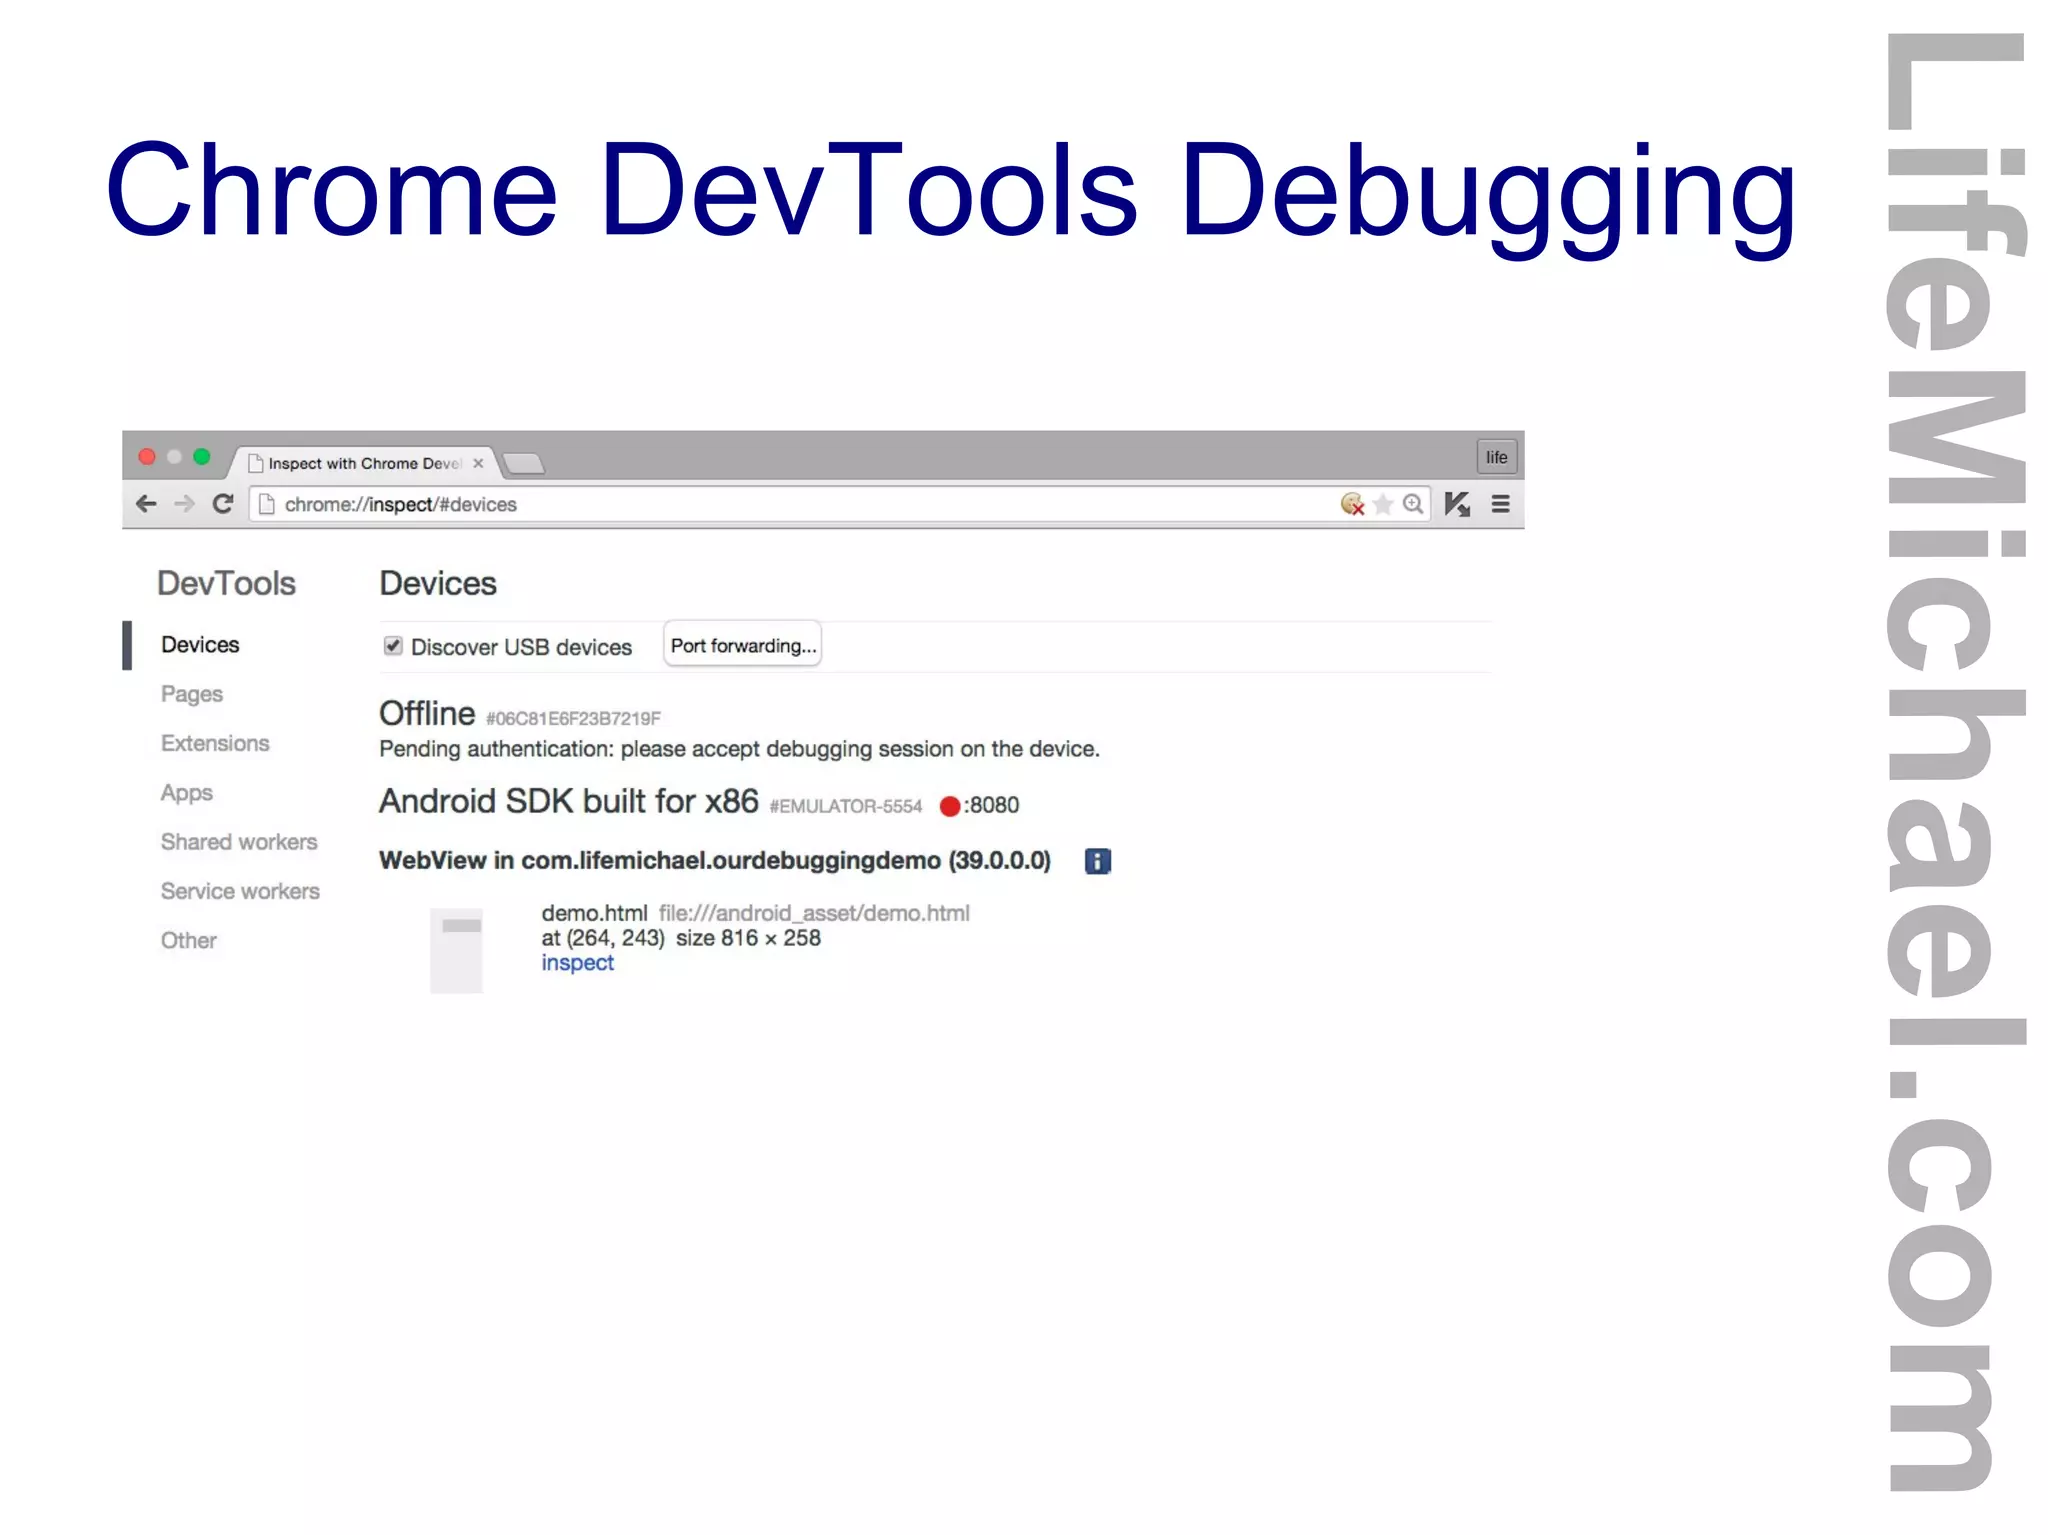Click the size 816 × 258 text
2048x1535 pixels.
tap(748, 938)
